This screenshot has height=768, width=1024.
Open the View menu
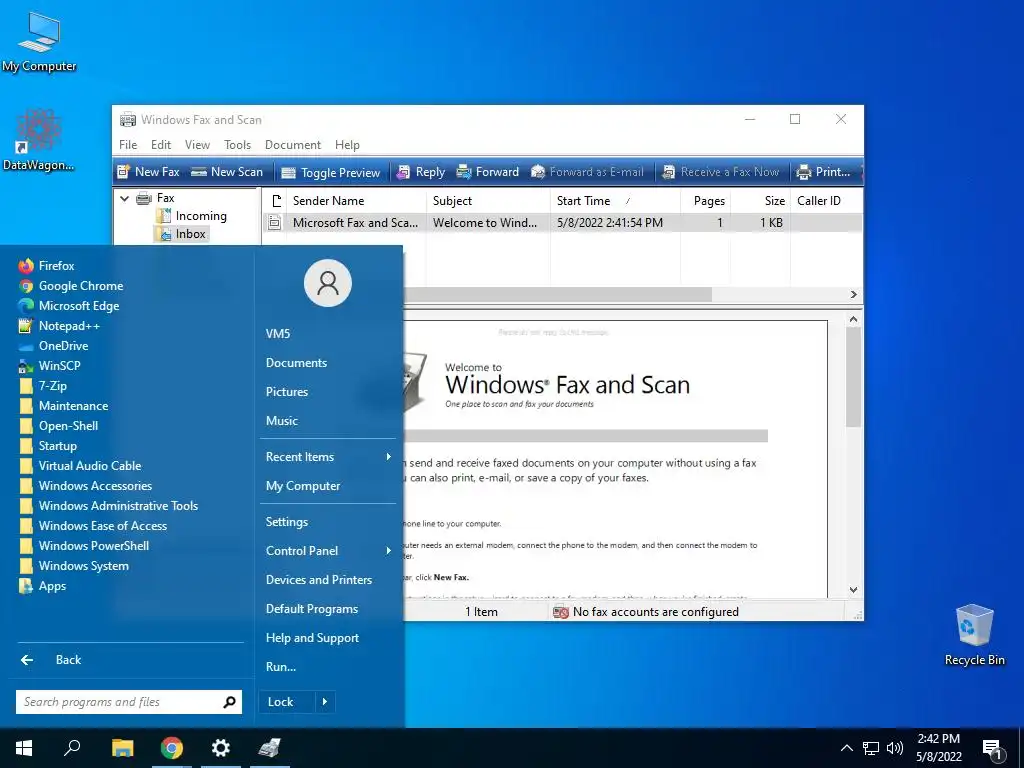197,145
